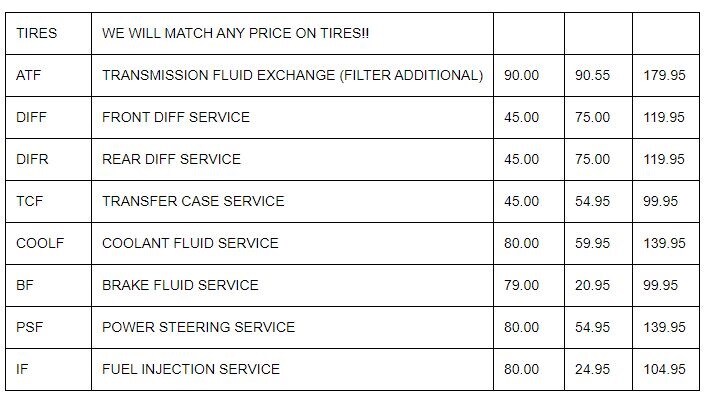Screen dimensions: 705x396
Task: Select the 179.95 total price cell
Action: (666, 75)
